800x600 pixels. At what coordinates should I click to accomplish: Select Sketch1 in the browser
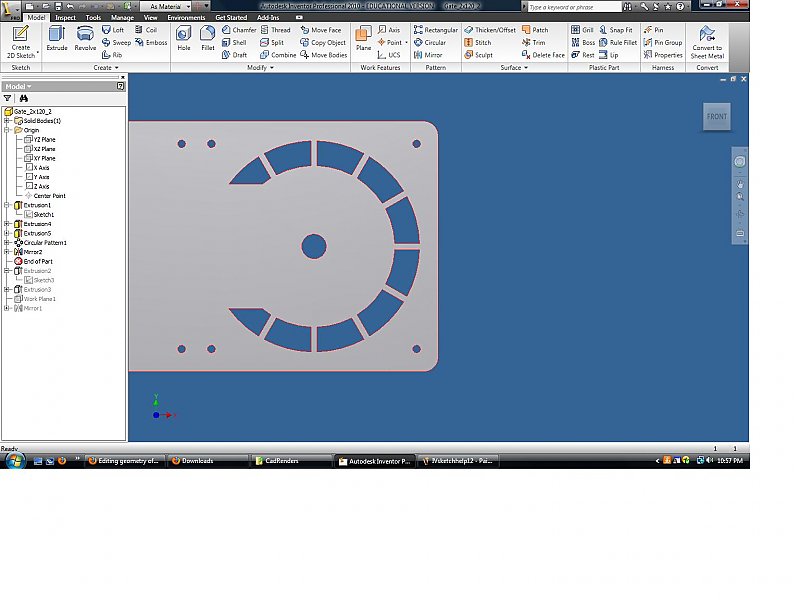[x=39, y=215]
